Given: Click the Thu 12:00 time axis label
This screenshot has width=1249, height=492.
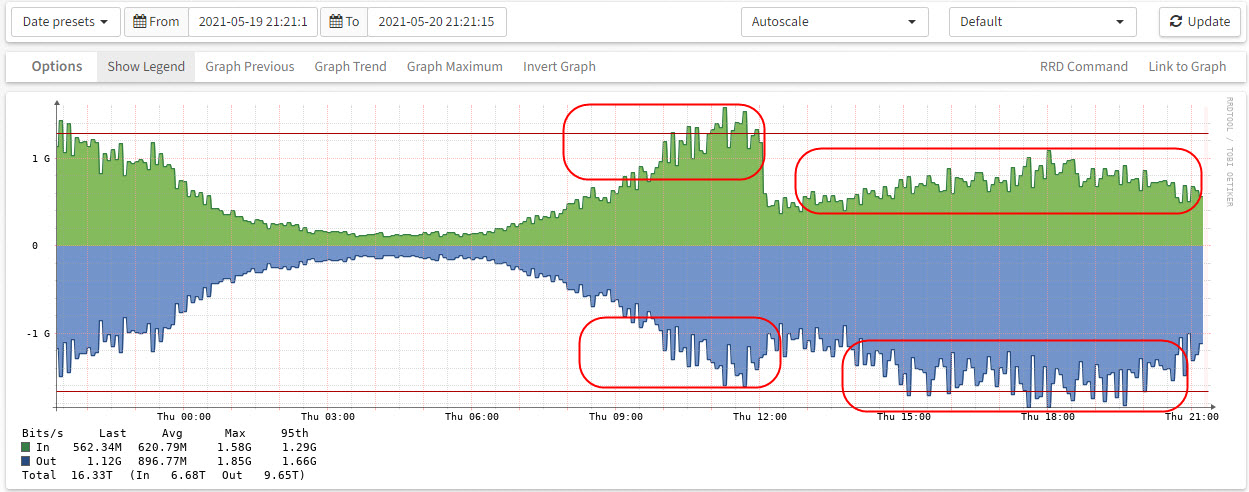Looking at the screenshot, I should 759,417.
